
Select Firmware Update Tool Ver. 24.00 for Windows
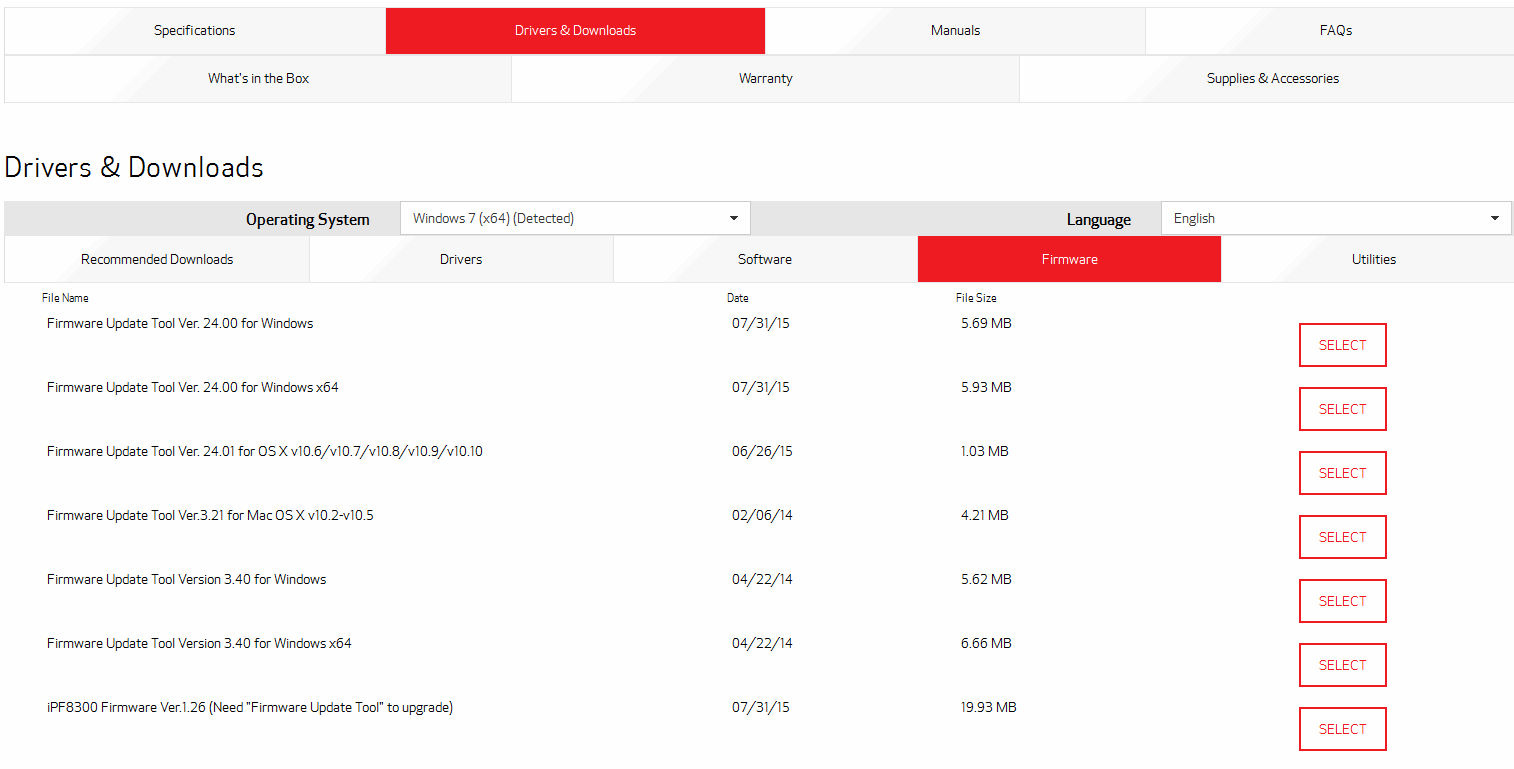[1342, 344]
